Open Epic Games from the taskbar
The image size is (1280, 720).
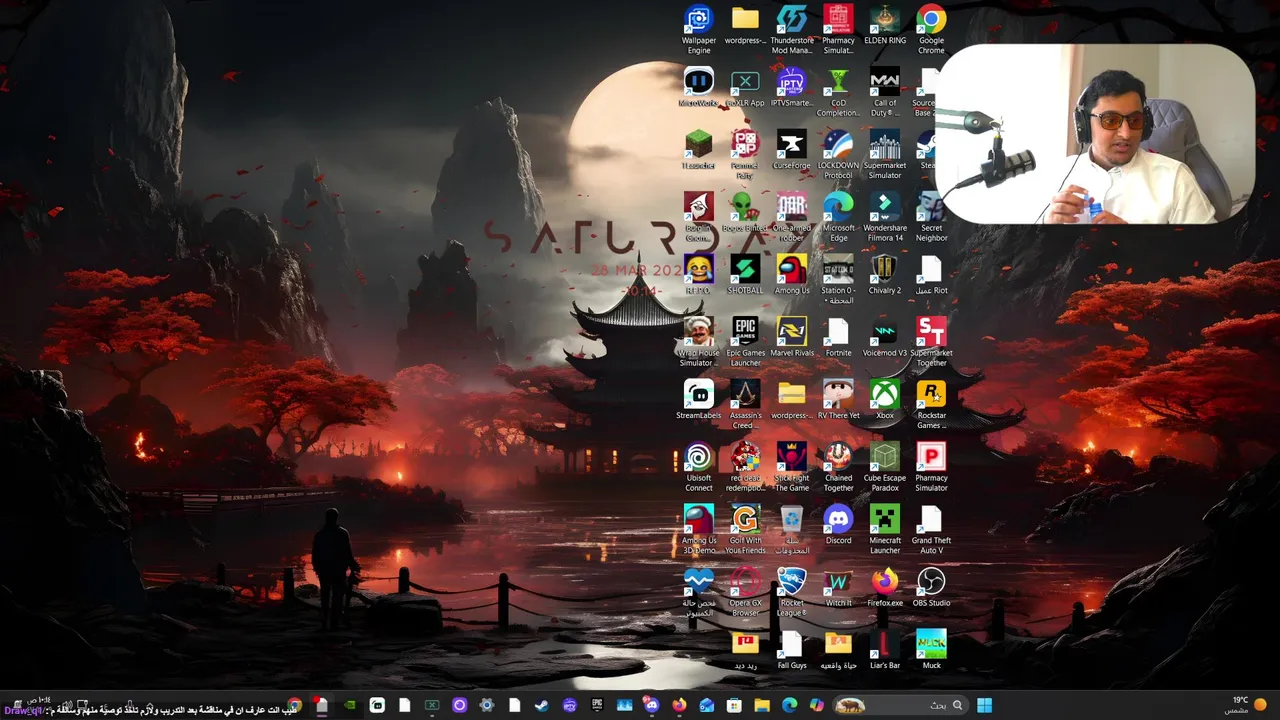point(597,705)
